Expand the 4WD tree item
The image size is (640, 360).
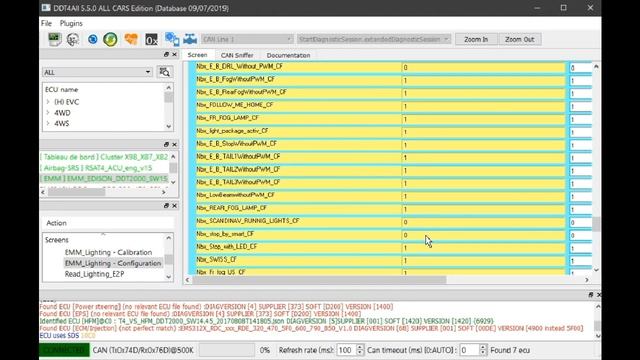click(48, 113)
